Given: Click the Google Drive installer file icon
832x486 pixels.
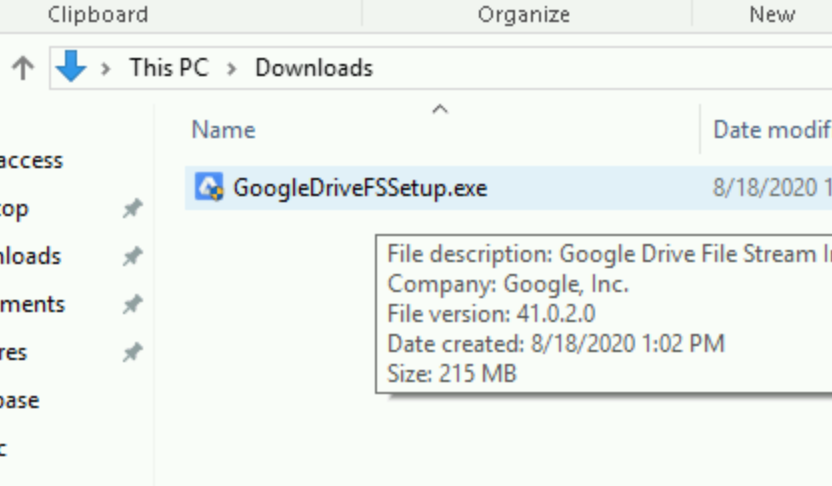Looking at the screenshot, I should click(x=209, y=187).
